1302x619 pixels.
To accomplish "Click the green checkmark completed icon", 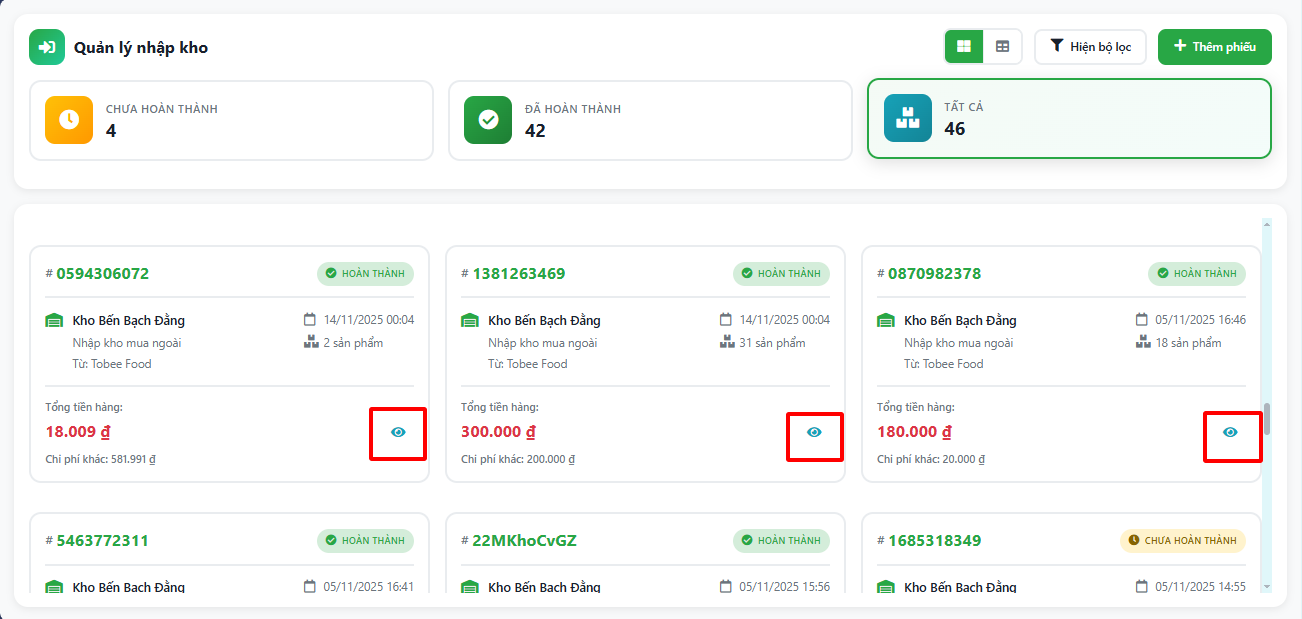I will [x=488, y=120].
